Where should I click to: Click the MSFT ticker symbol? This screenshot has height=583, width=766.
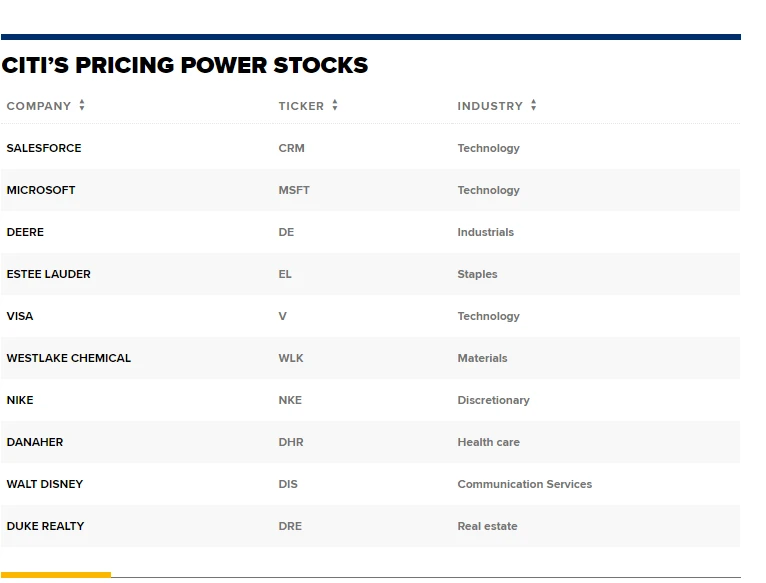(x=294, y=190)
